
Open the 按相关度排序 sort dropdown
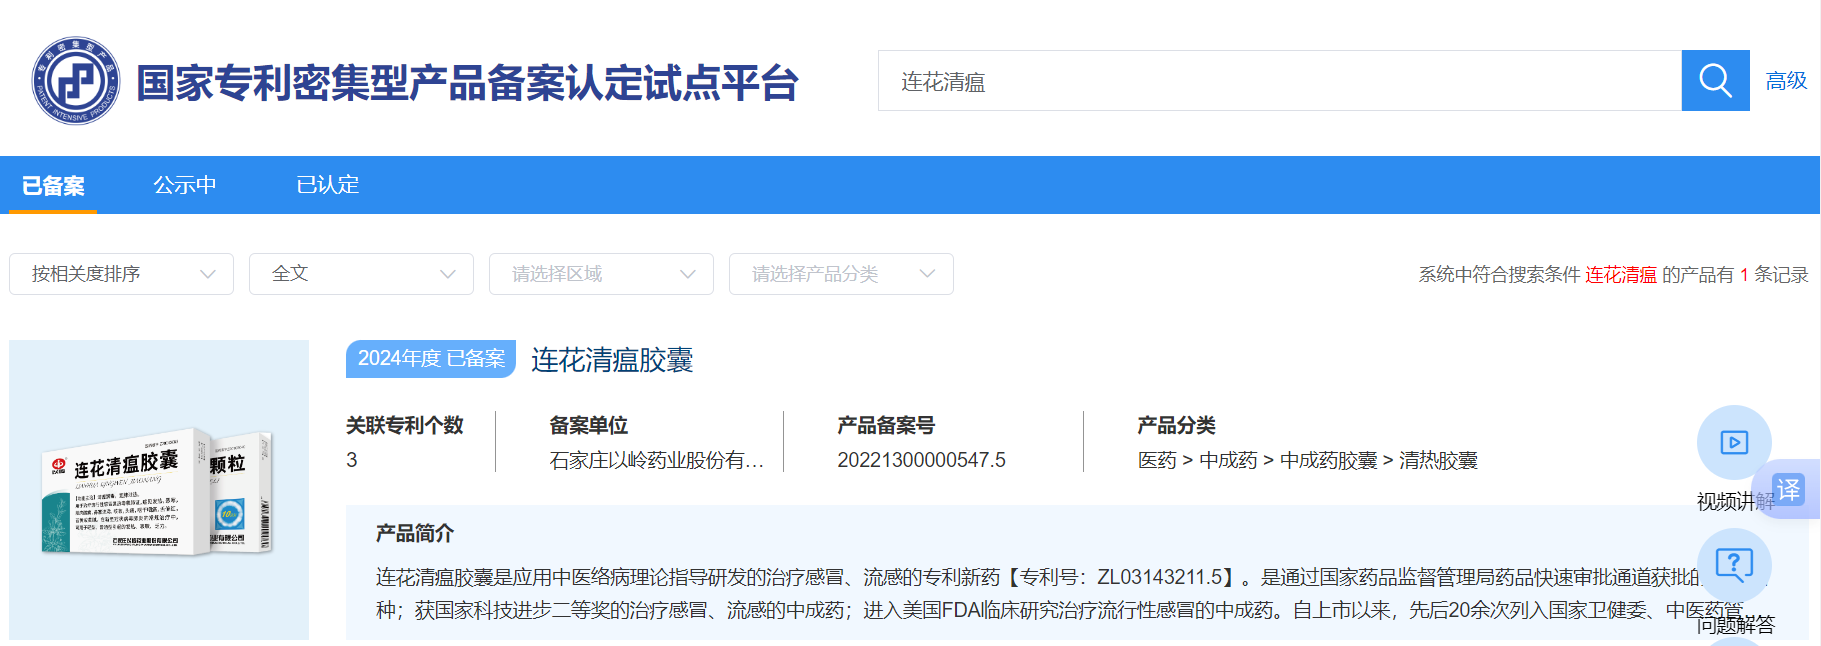click(121, 274)
